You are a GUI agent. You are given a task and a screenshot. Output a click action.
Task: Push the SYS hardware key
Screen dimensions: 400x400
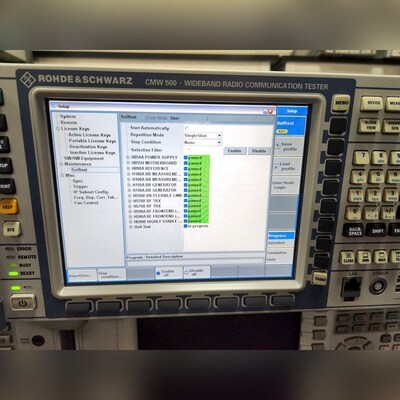pos(11,229)
